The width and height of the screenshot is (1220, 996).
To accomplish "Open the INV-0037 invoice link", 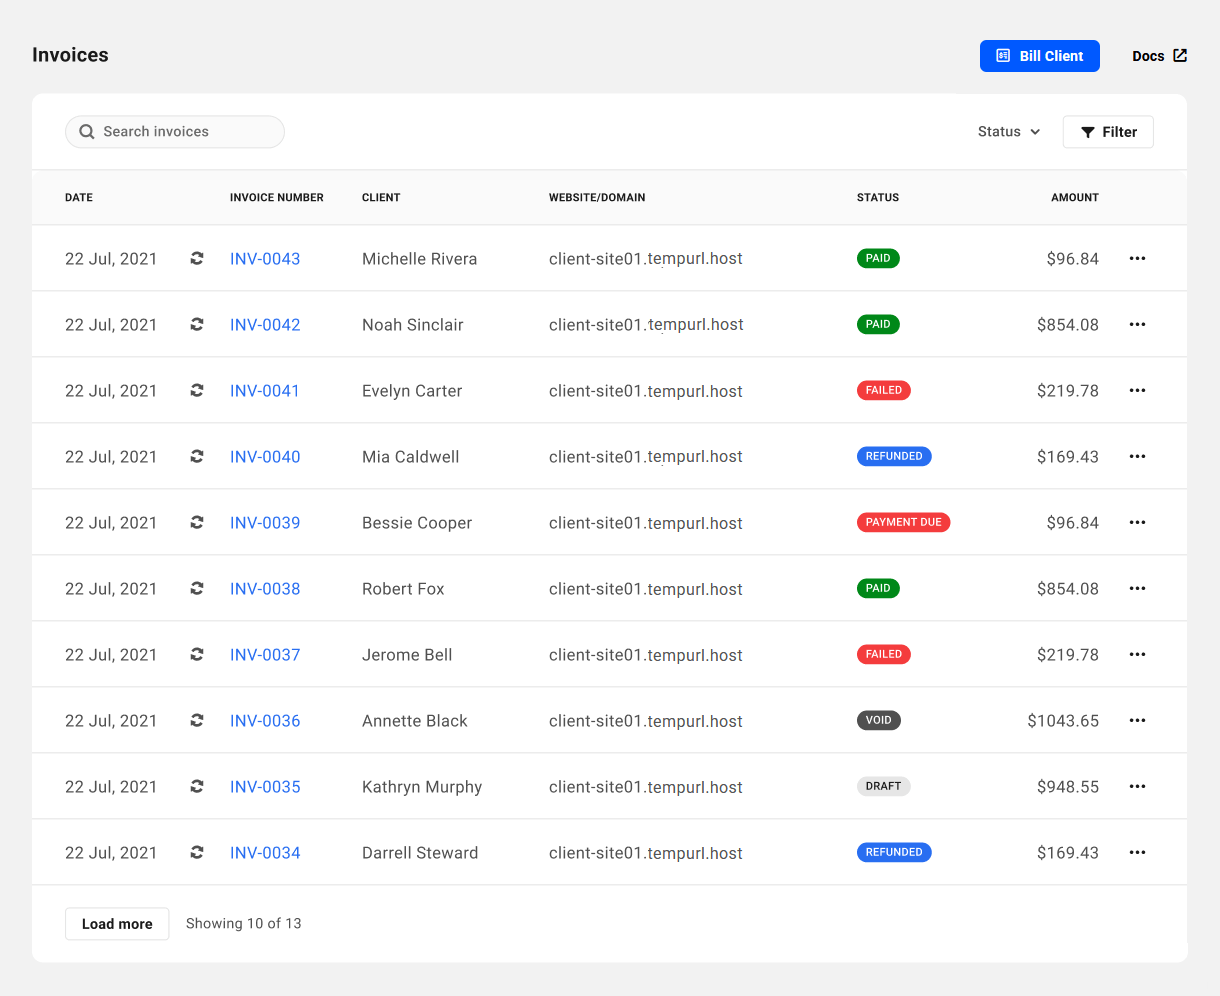I will tap(265, 655).
